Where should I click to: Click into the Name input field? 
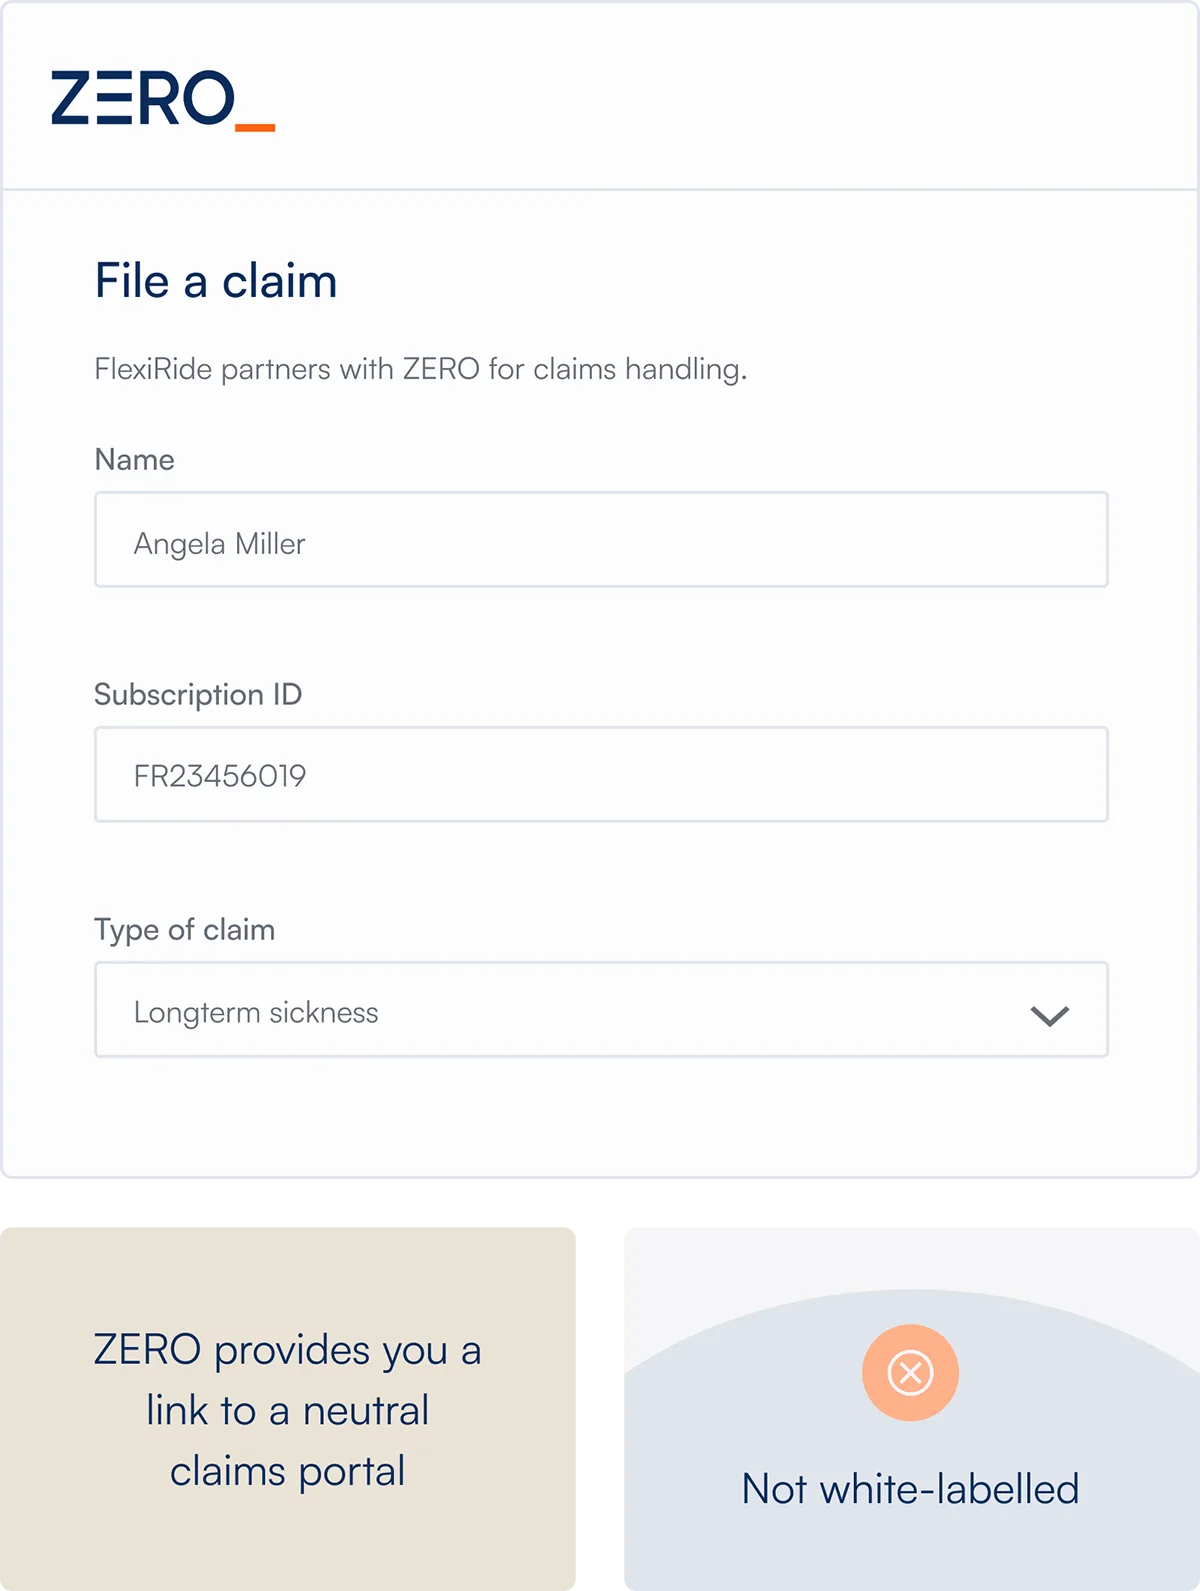pos(601,540)
